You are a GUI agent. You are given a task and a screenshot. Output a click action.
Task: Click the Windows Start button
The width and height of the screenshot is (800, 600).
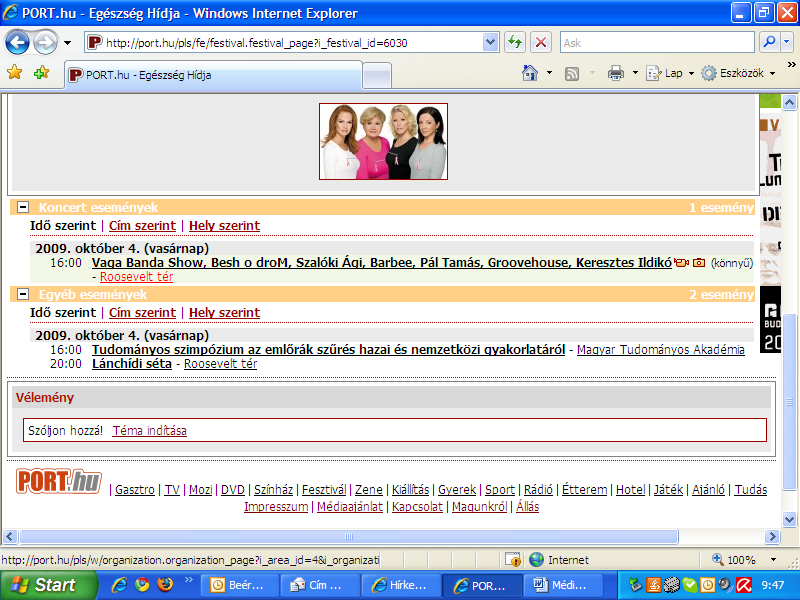pyautogui.click(x=48, y=585)
